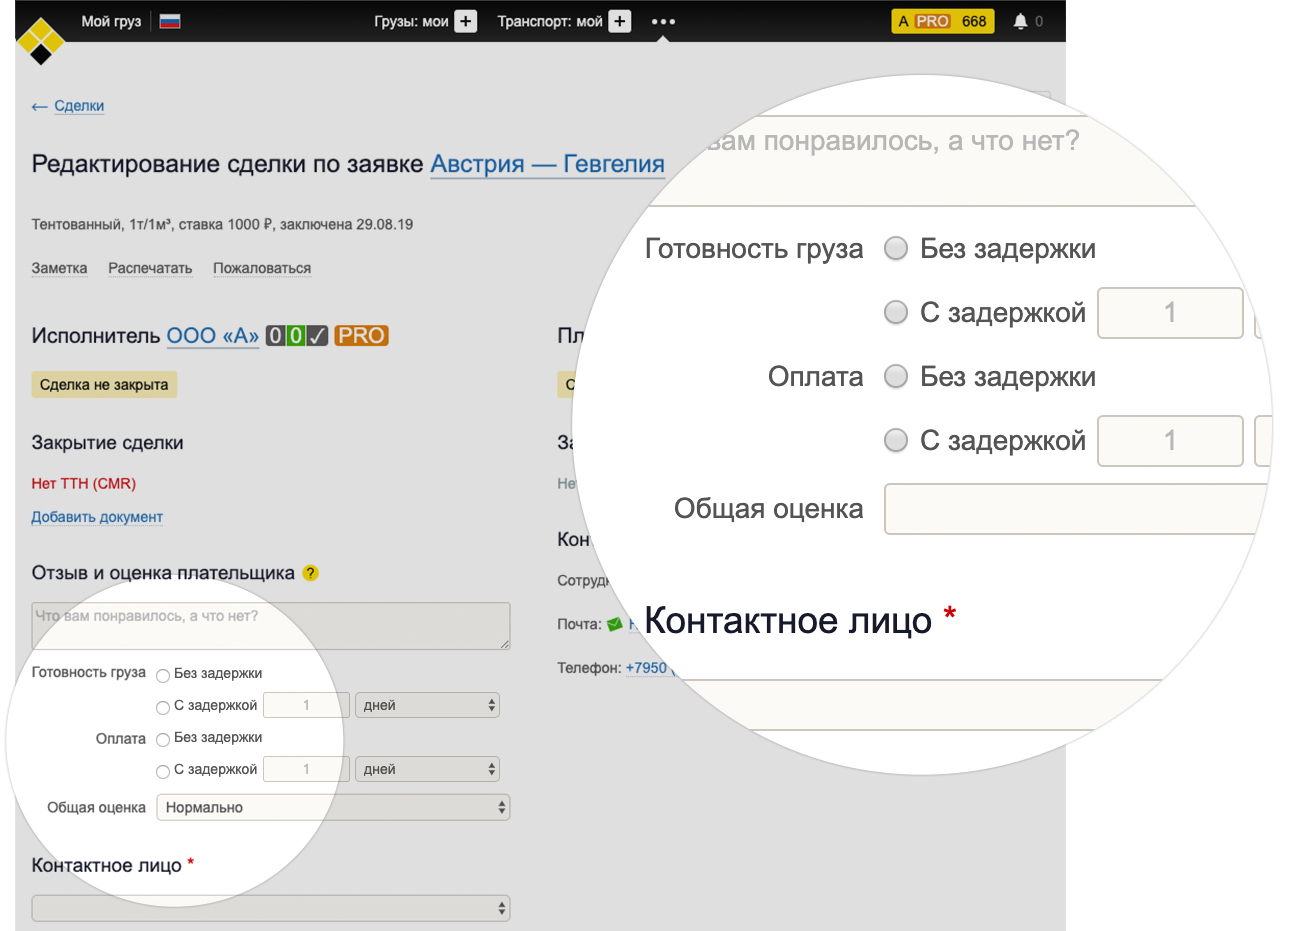Select small Без задержки radio for Оплата

tap(163, 739)
